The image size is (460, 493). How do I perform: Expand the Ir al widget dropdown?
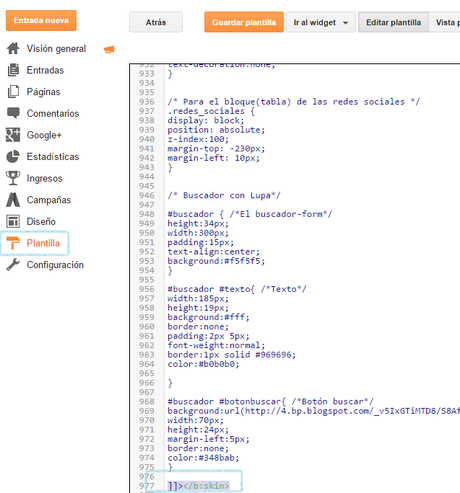(x=321, y=22)
